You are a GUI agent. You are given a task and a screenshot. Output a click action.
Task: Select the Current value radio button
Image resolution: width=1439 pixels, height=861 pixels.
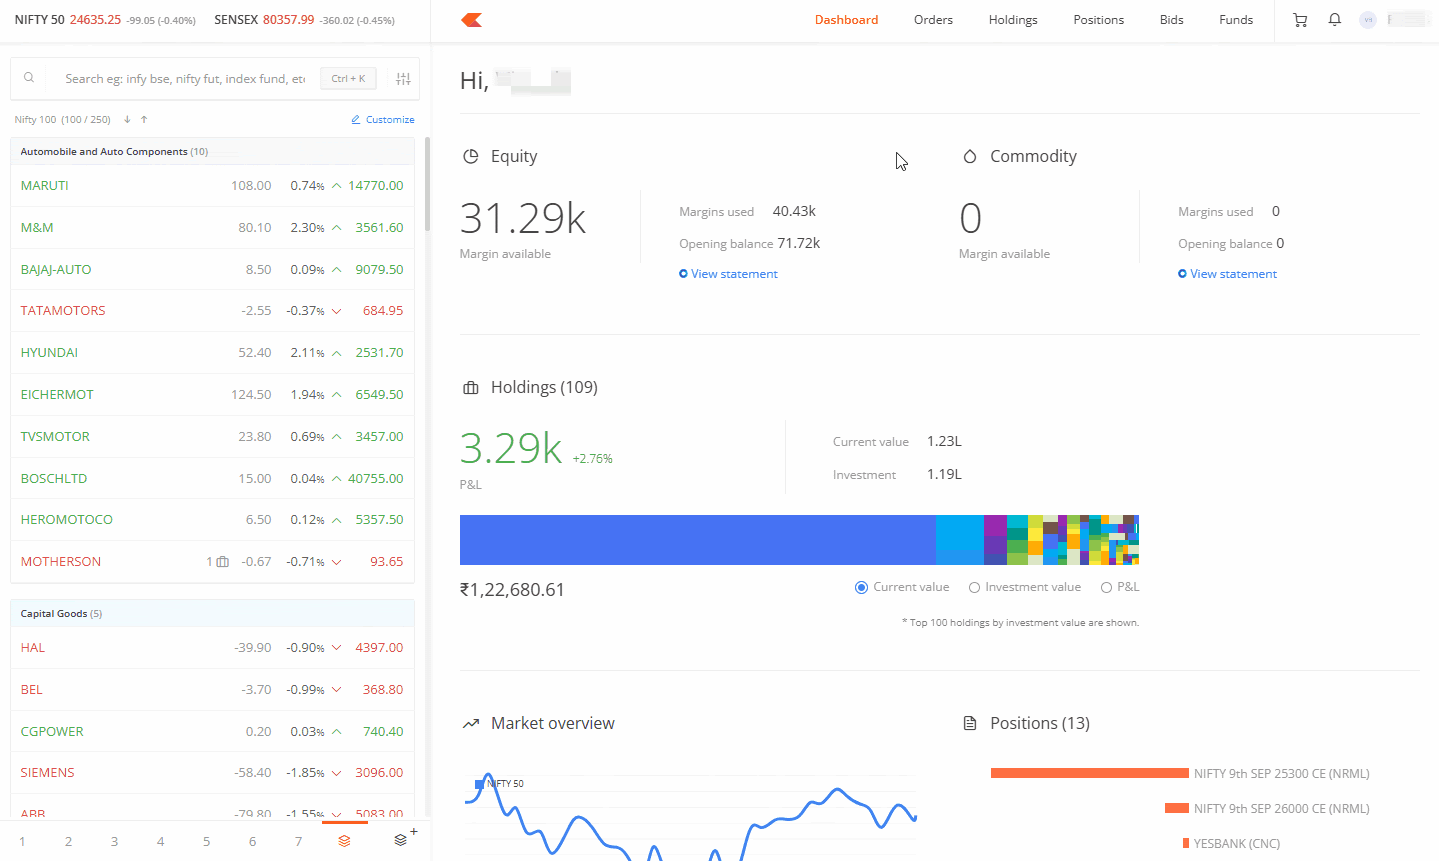click(x=861, y=588)
